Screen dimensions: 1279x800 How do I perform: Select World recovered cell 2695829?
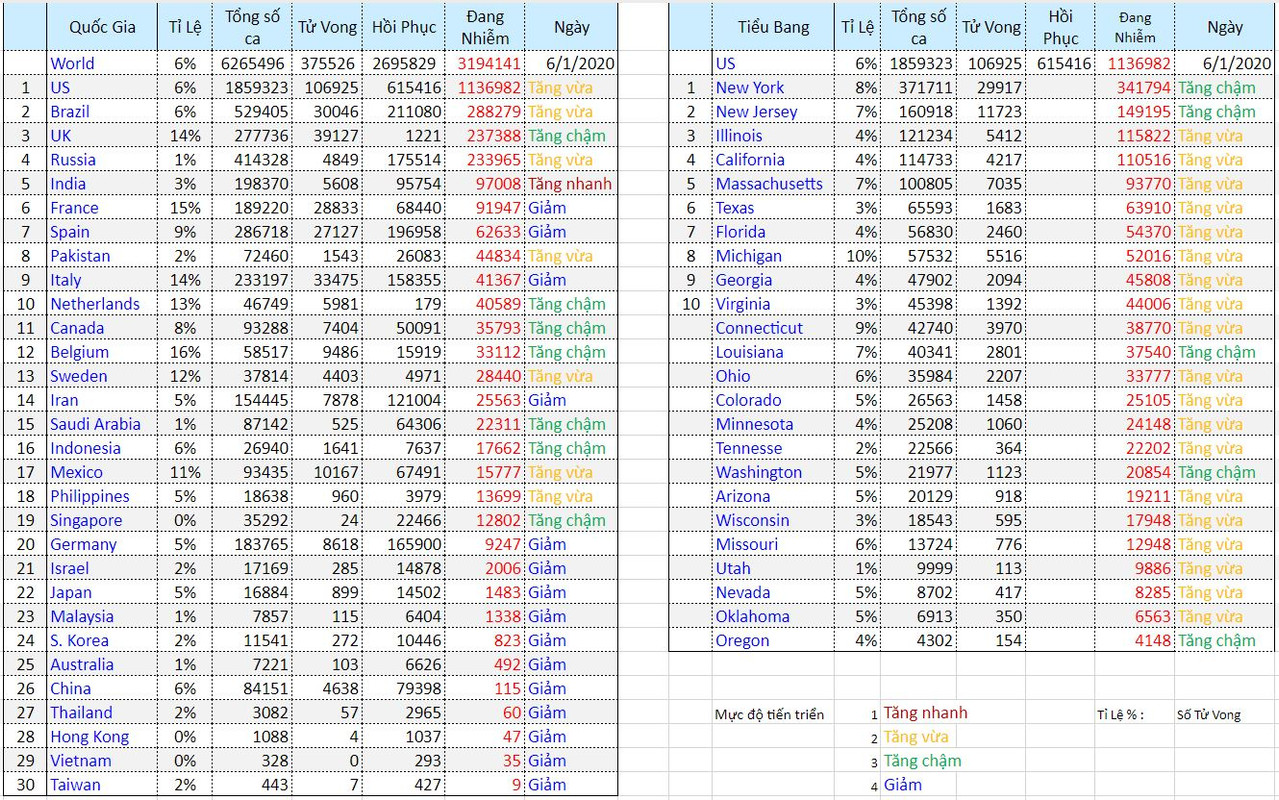pos(403,63)
